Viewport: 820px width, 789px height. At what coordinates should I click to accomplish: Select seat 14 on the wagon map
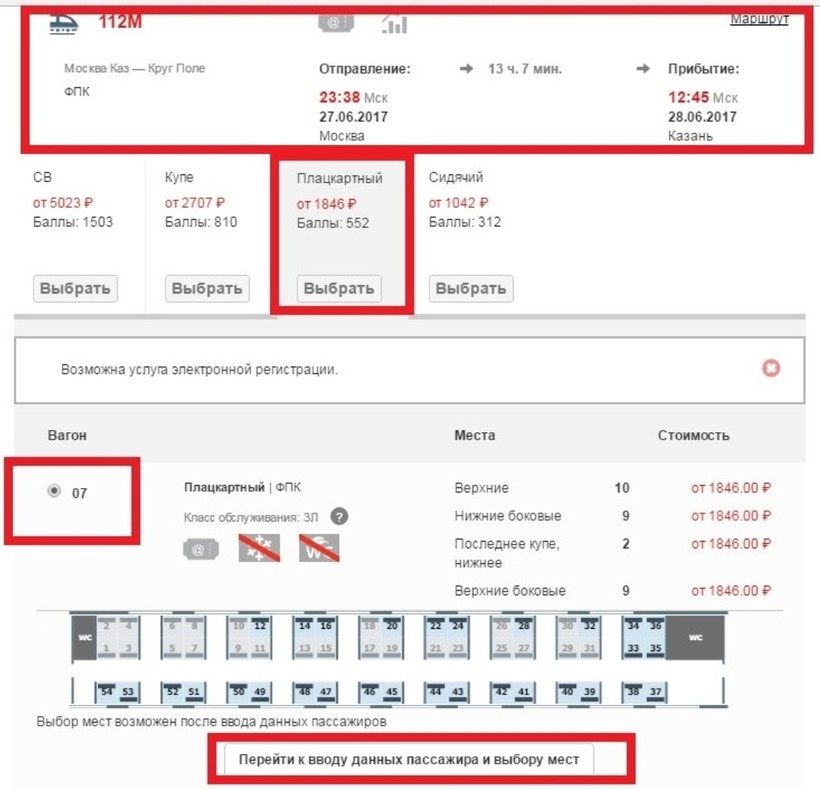304,626
